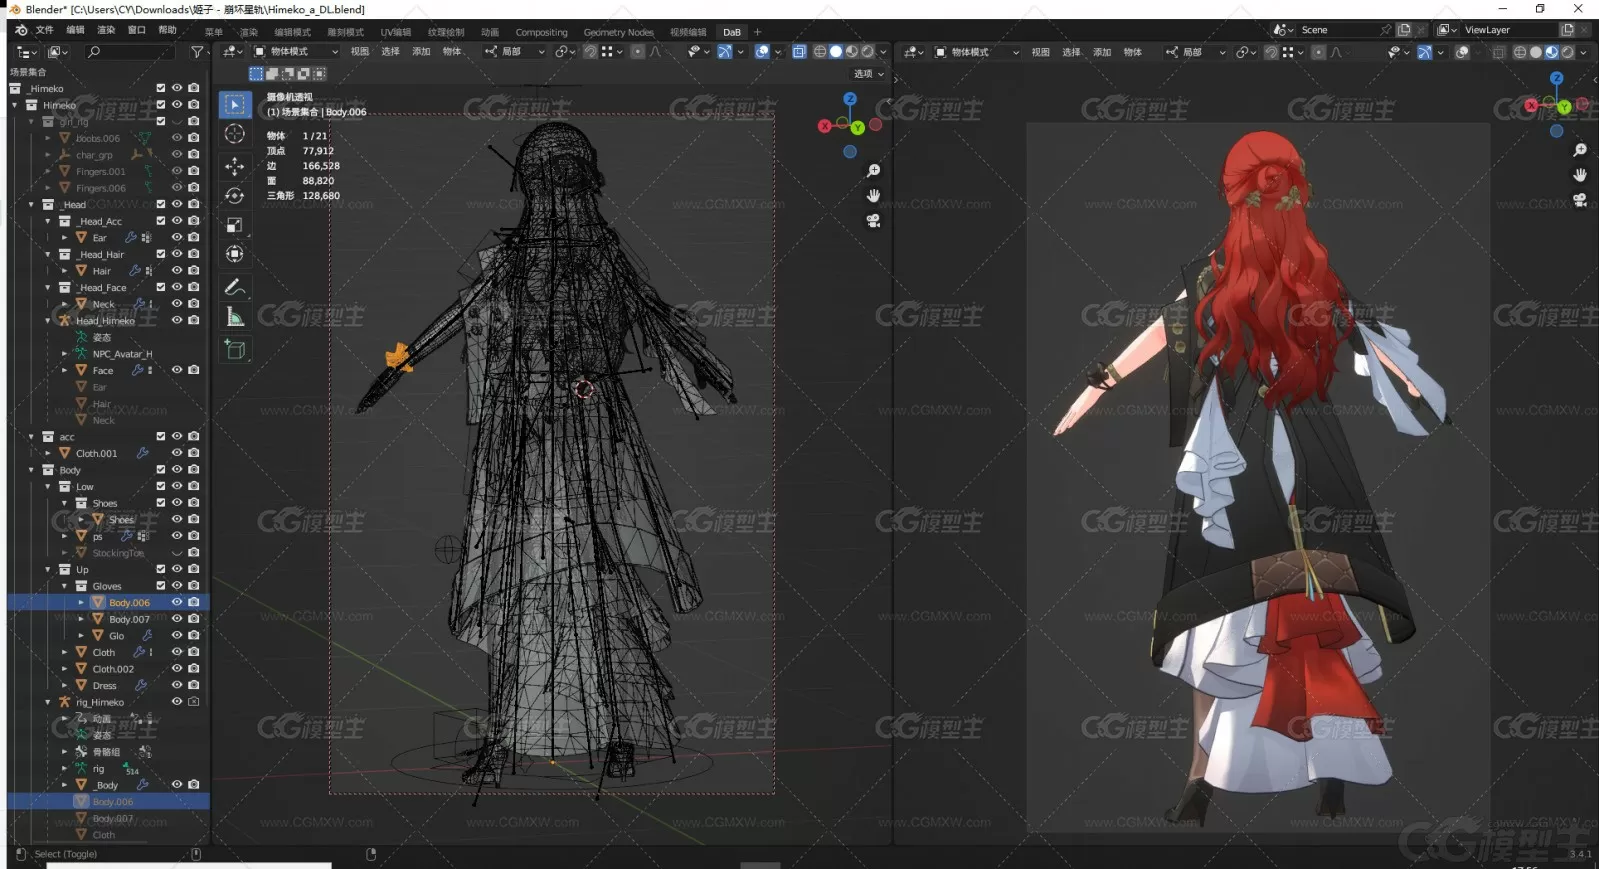Uncheck the Body collection checkbox
Screen dimensions: 1599x869
pos(161,470)
